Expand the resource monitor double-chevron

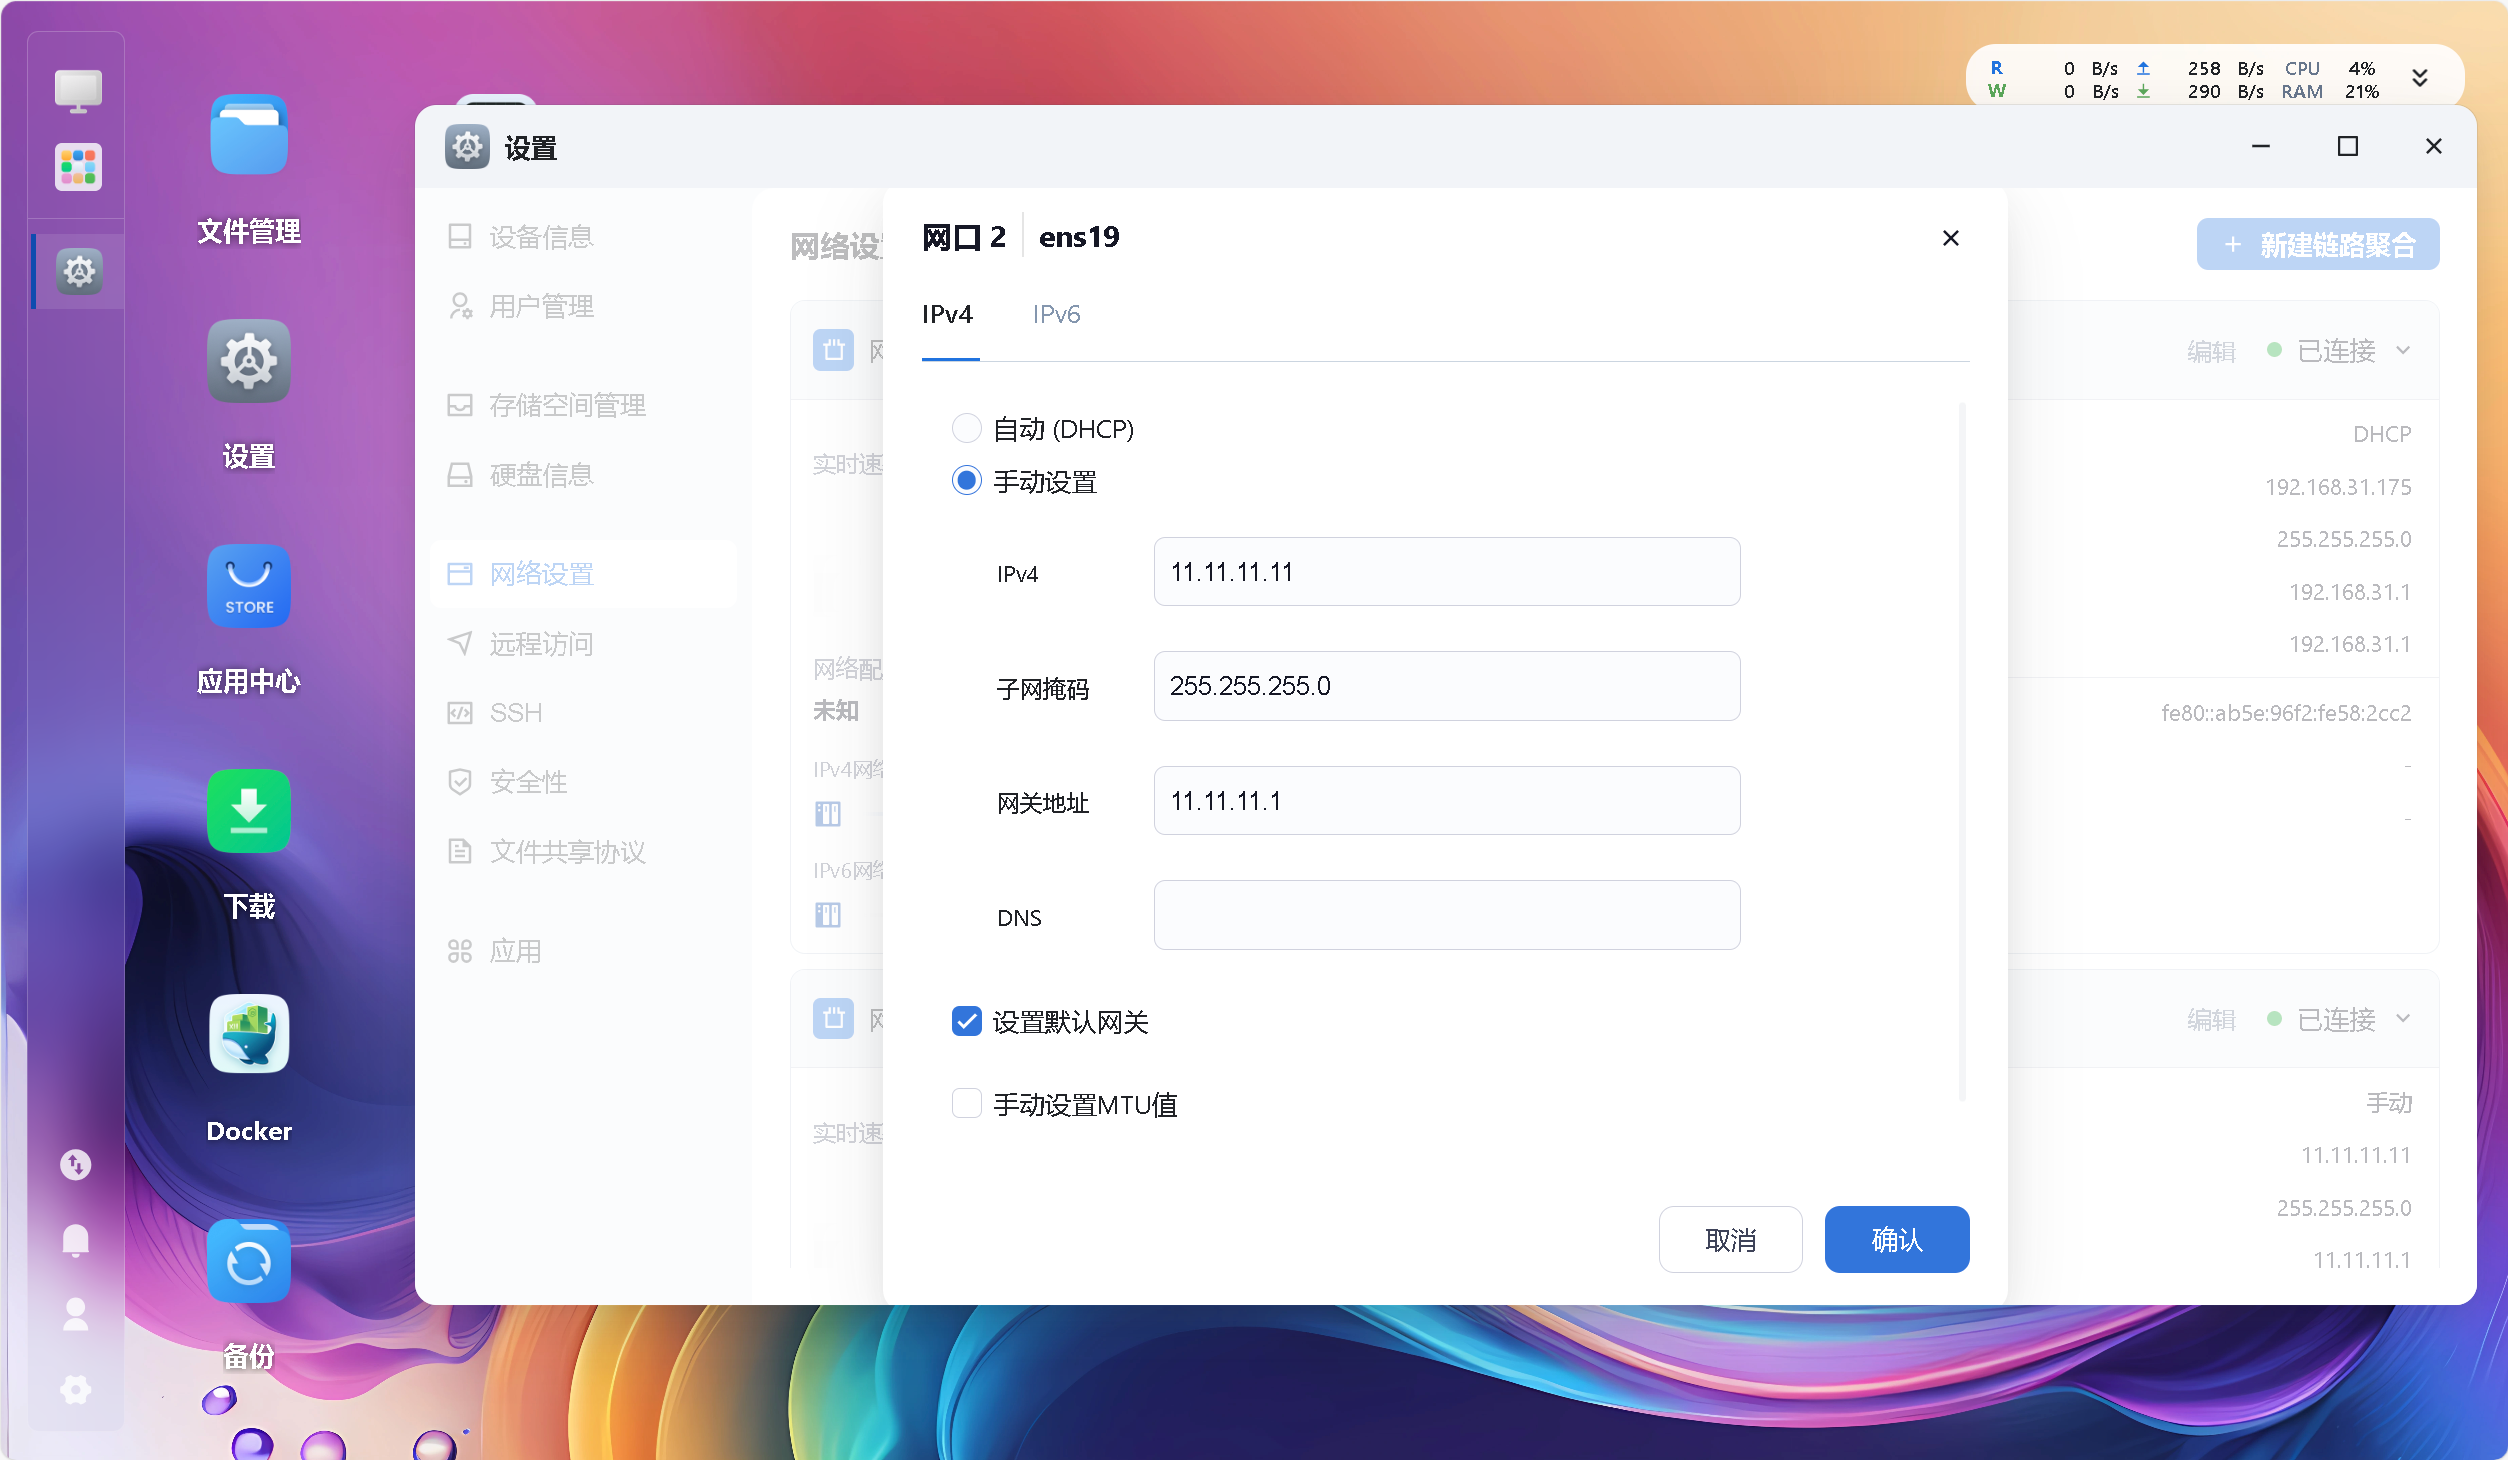pos(2420,78)
